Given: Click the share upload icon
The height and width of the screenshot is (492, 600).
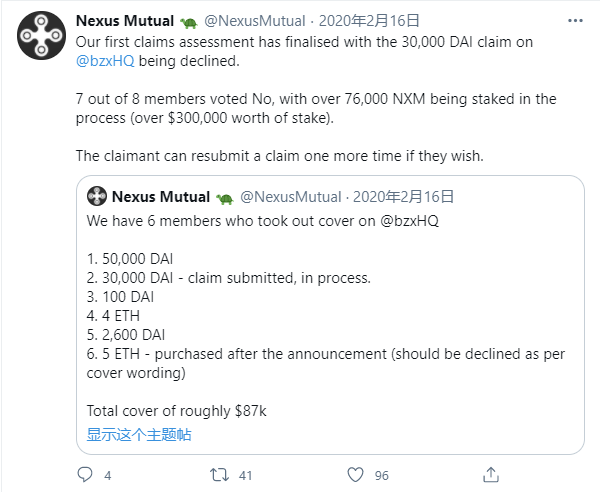Looking at the screenshot, I should (x=490, y=474).
